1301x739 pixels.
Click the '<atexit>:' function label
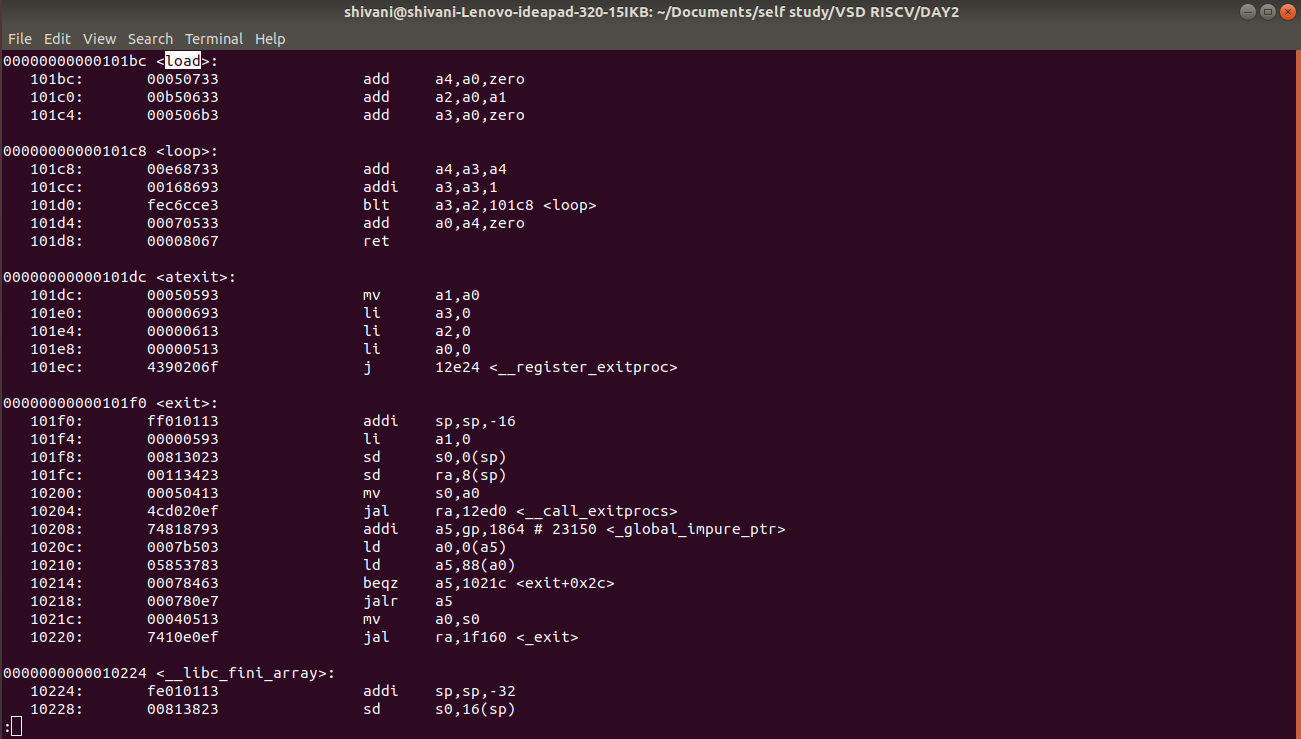[196, 277]
